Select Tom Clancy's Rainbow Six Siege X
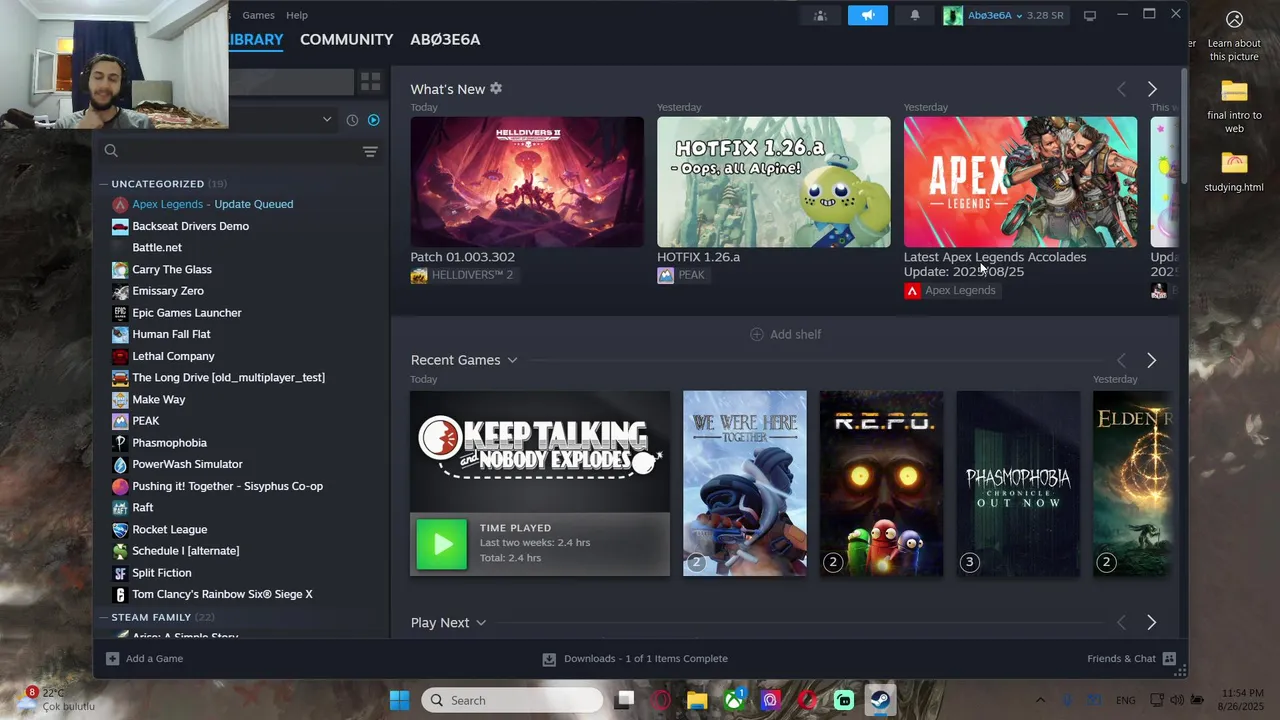 pyautogui.click(x=222, y=594)
